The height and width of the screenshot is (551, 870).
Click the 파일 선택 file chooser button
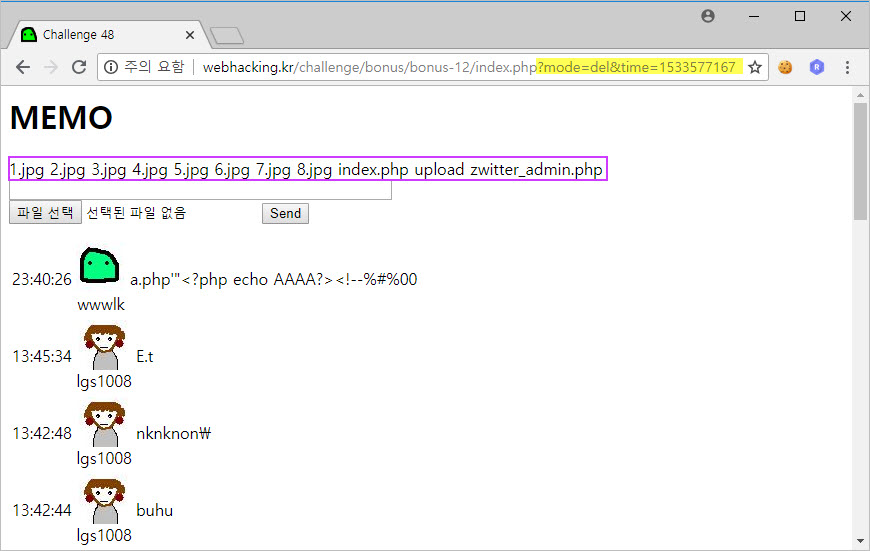point(45,213)
